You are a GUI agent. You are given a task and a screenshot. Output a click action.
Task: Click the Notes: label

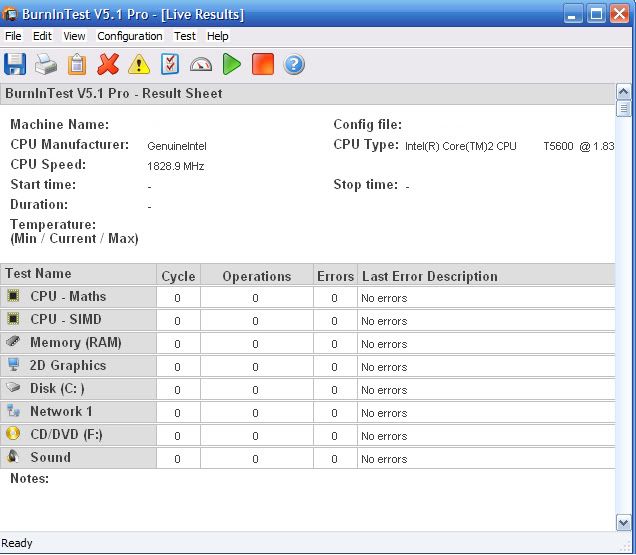(x=29, y=478)
